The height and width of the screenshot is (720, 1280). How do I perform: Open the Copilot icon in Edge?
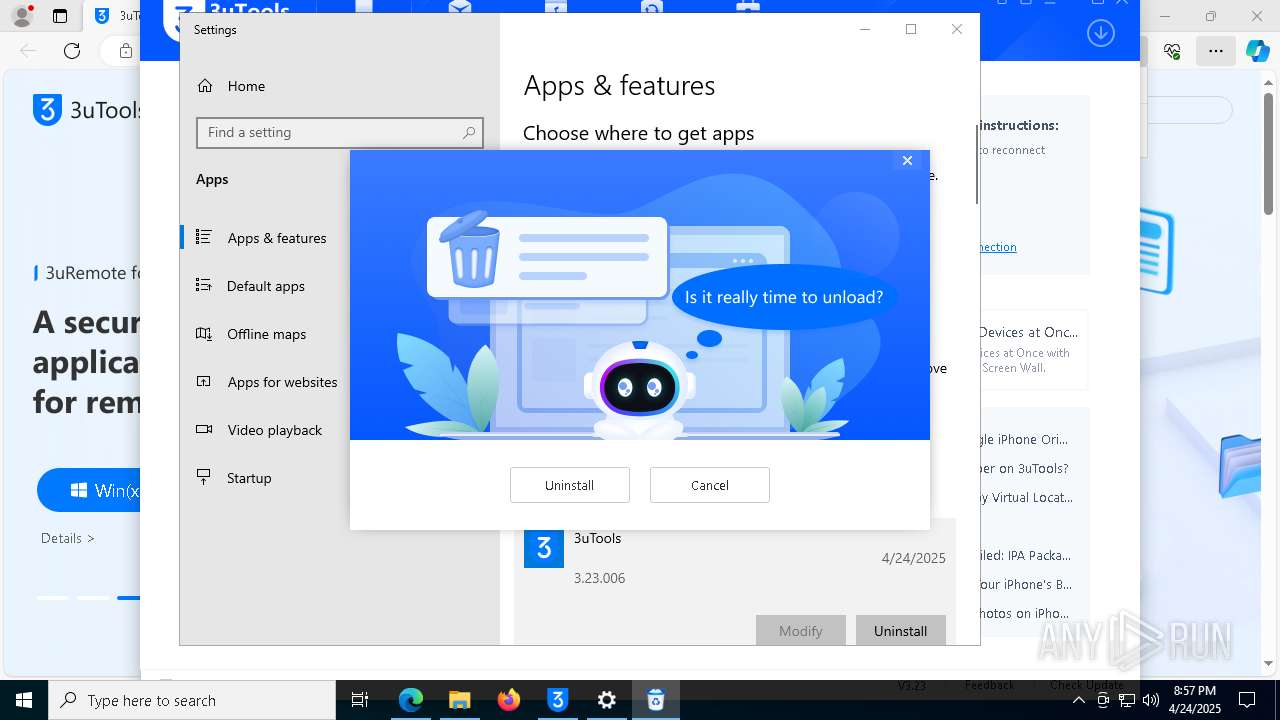pos(1257,51)
